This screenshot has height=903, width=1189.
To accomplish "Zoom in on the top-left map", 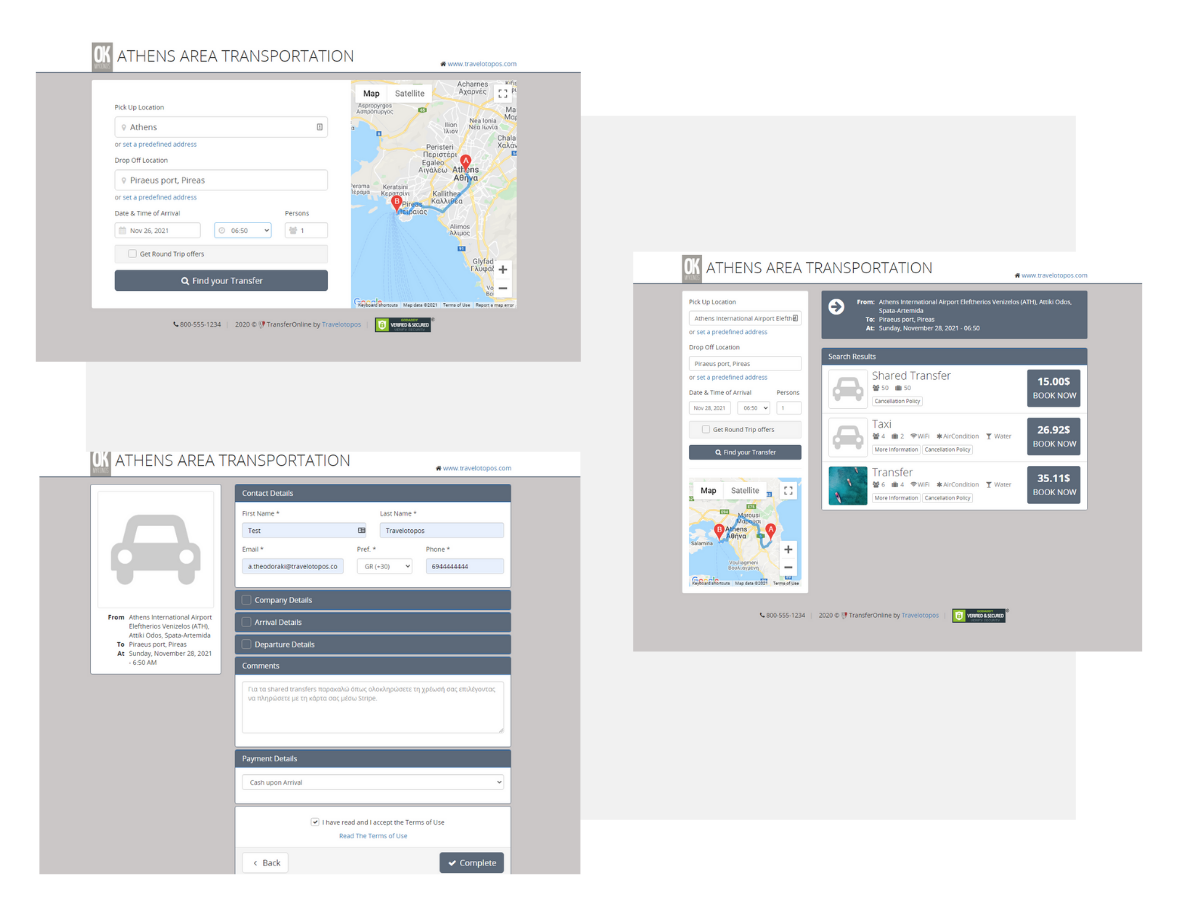I will point(502,270).
